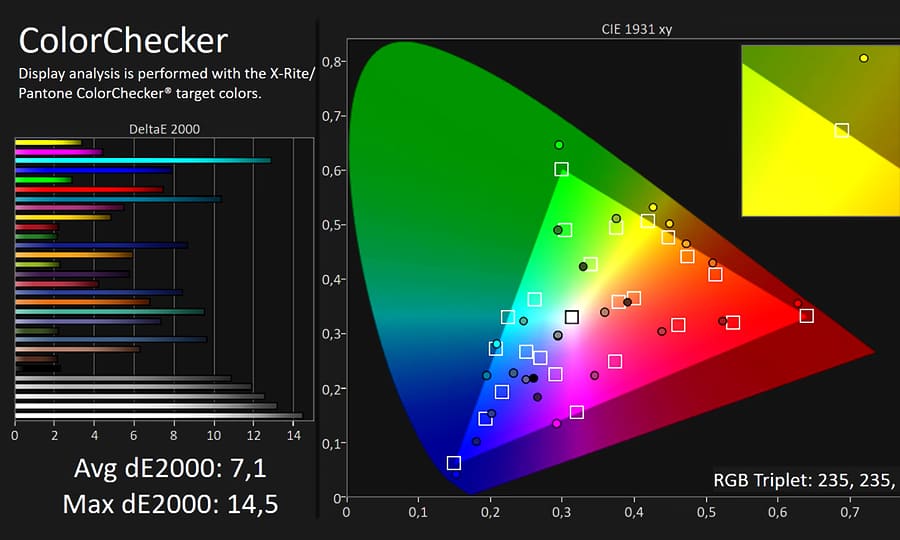Image resolution: width=900 pixels, height=540 pixels.
Task: Select the top yellow bar in DeltaE chart
Action: click(48, 142)
